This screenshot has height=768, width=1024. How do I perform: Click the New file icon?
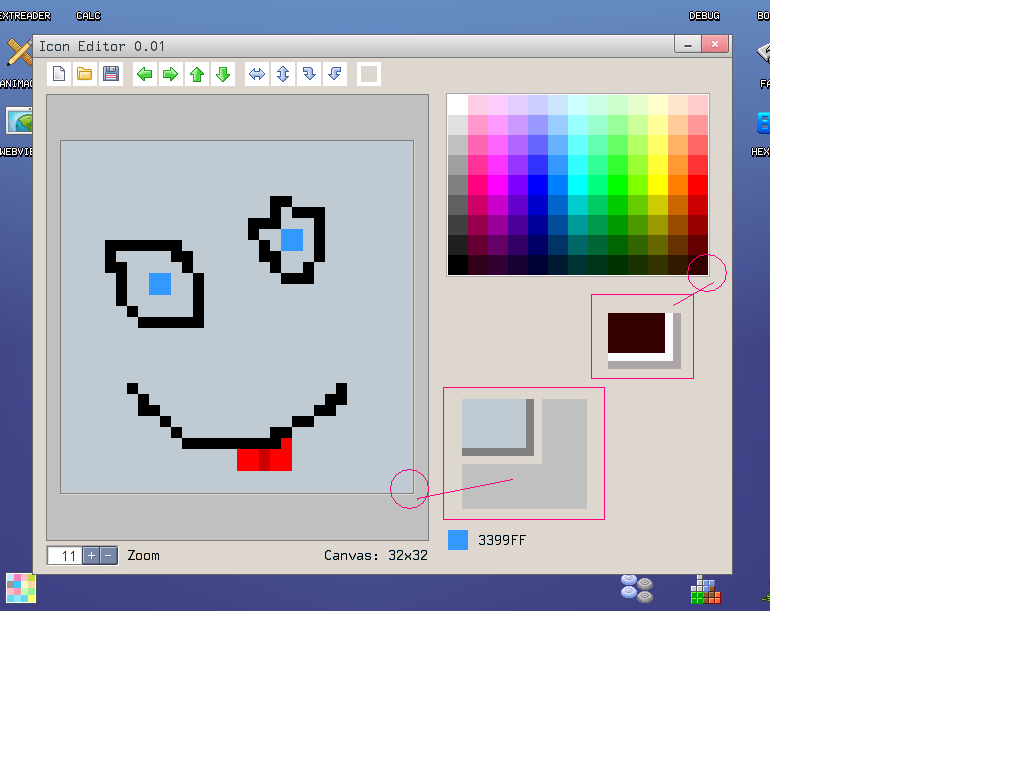pyautogui.click(x=59, y=74)
